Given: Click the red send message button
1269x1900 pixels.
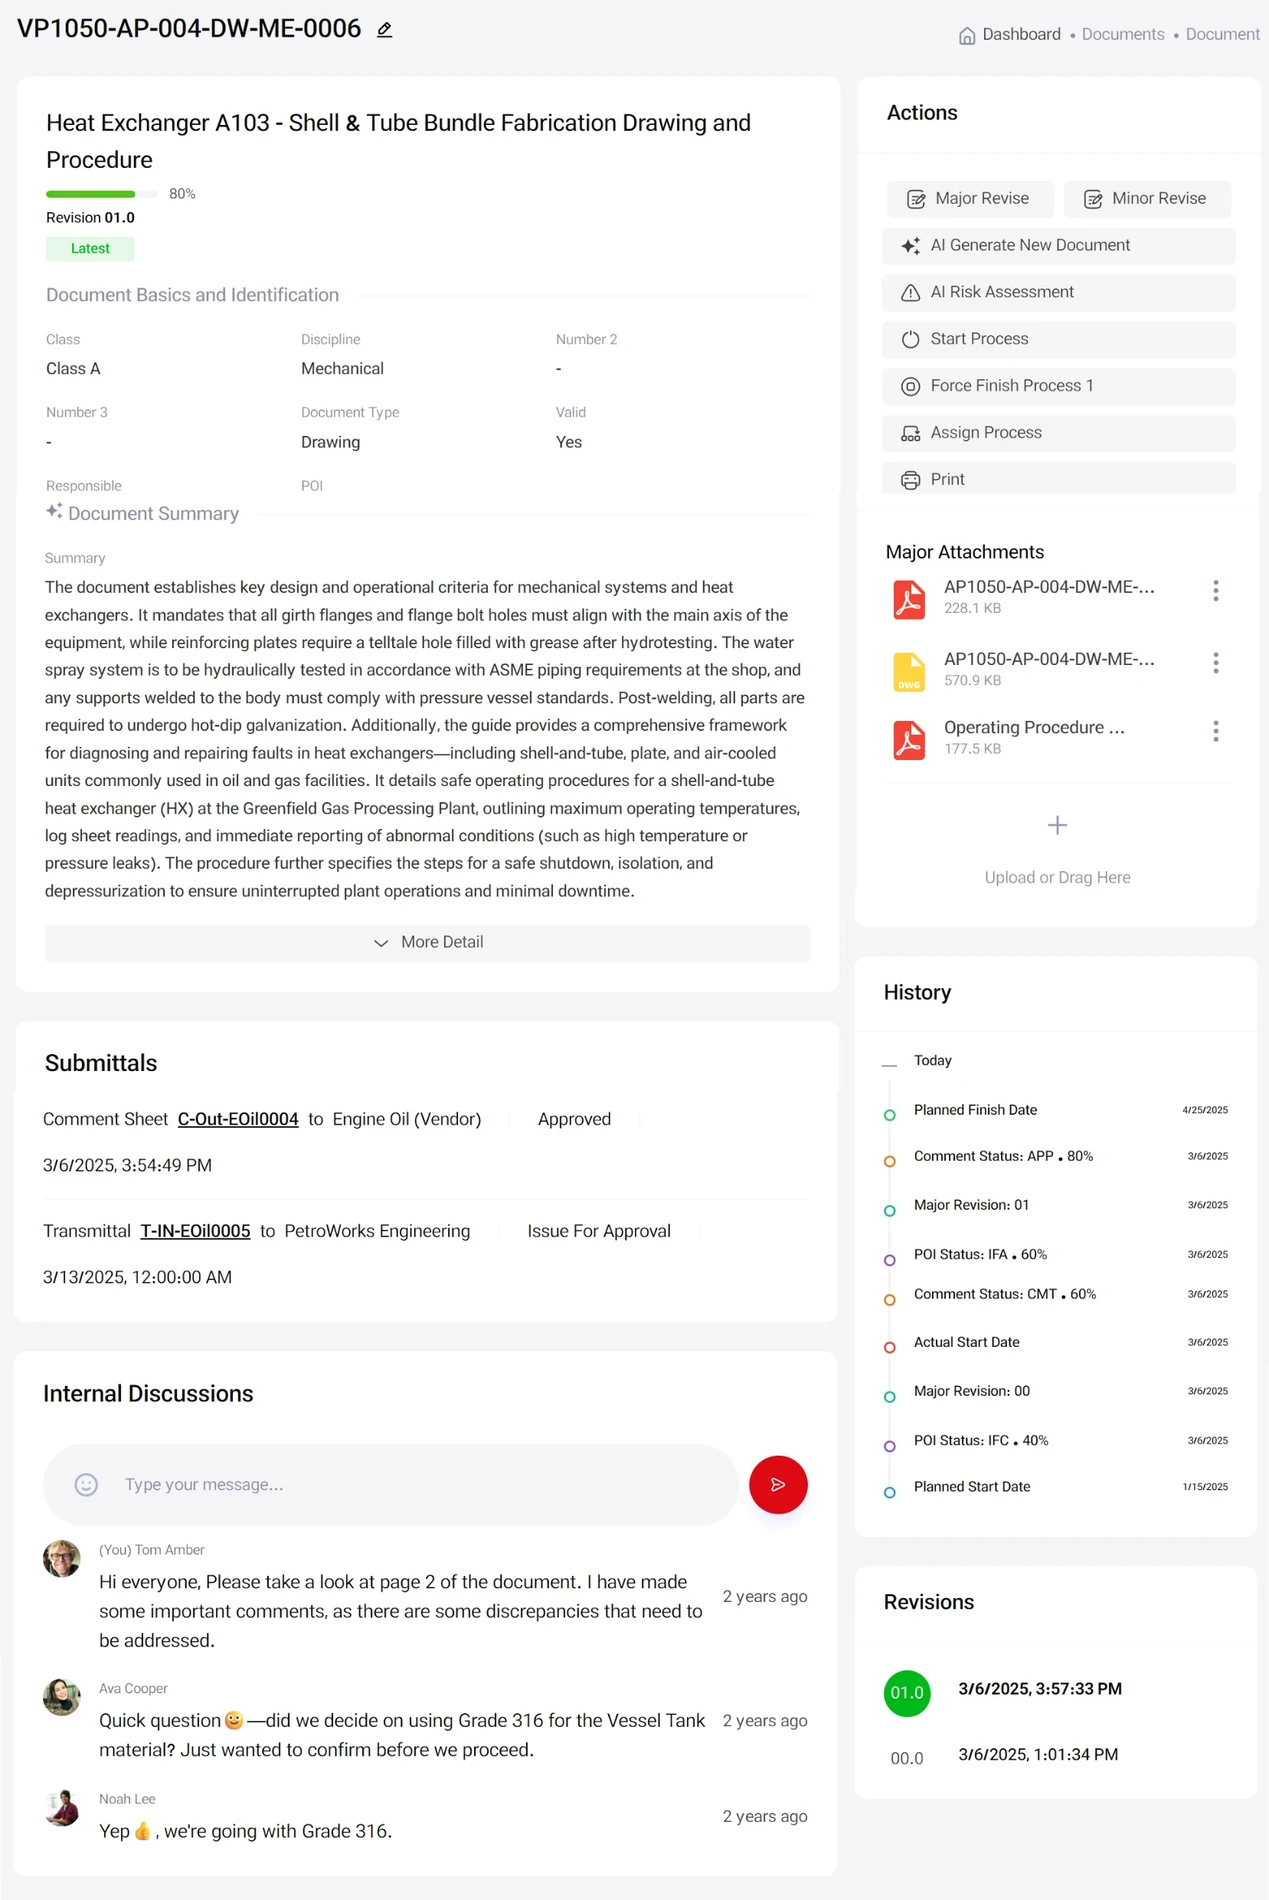Looking at the screenshot, I should (x=778, y=1484).
